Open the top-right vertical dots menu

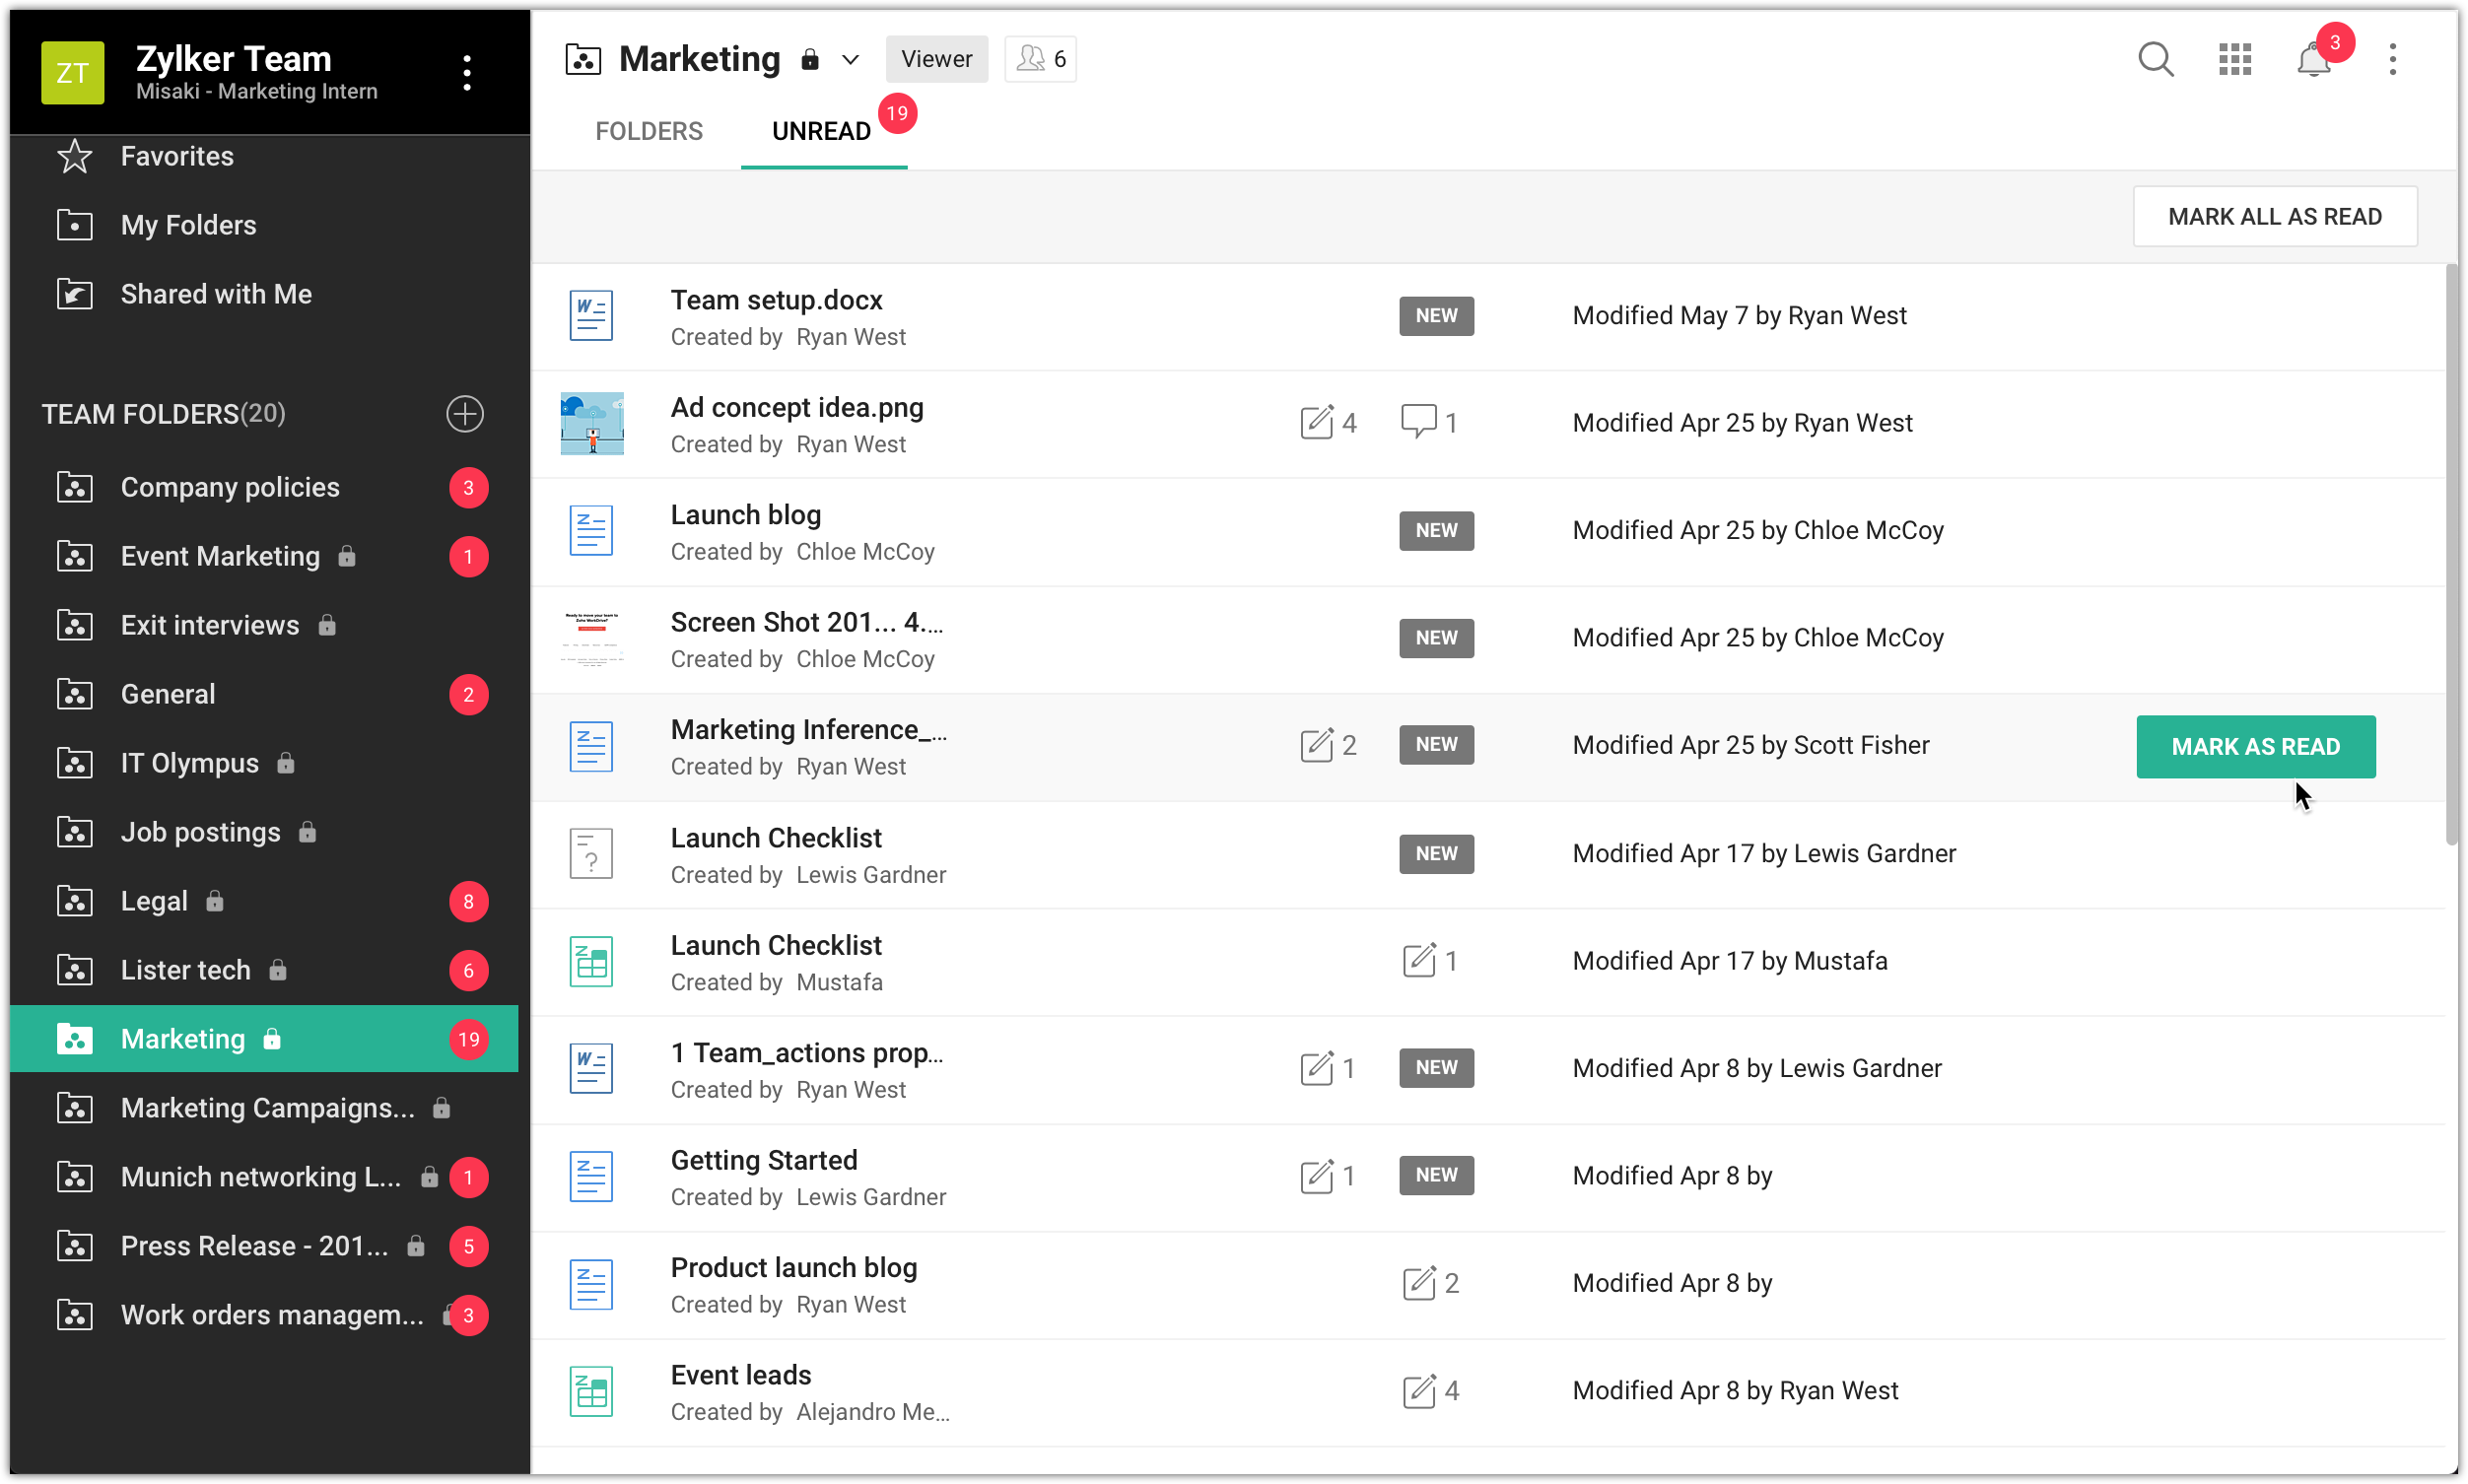pos(2392,59)
